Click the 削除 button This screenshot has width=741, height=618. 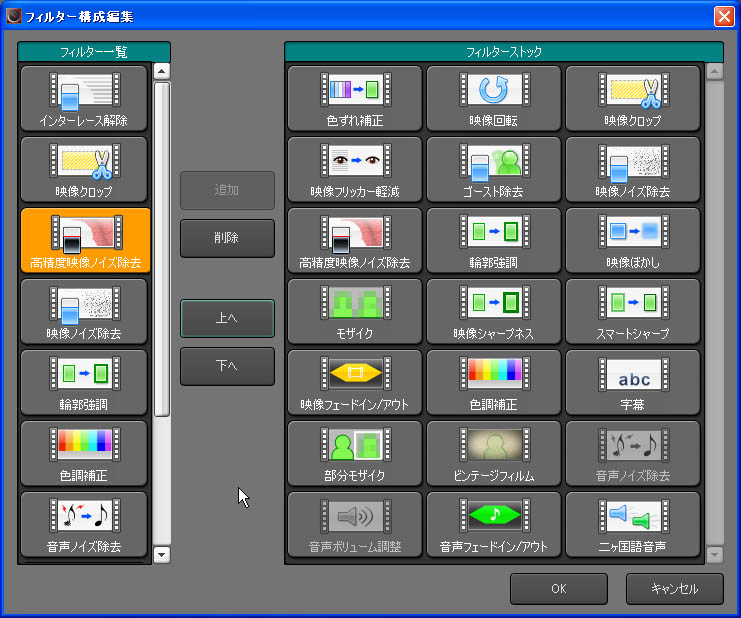coord(227,239)
